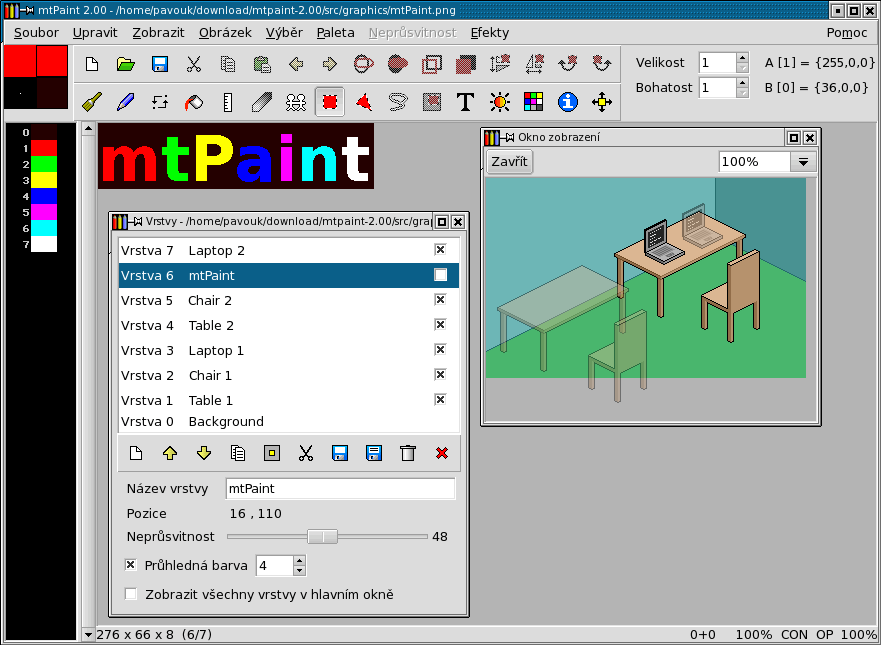The height and width of the screenshot is (645, 881).
Task: Pick the green palette colour 2
Action: 44,164
